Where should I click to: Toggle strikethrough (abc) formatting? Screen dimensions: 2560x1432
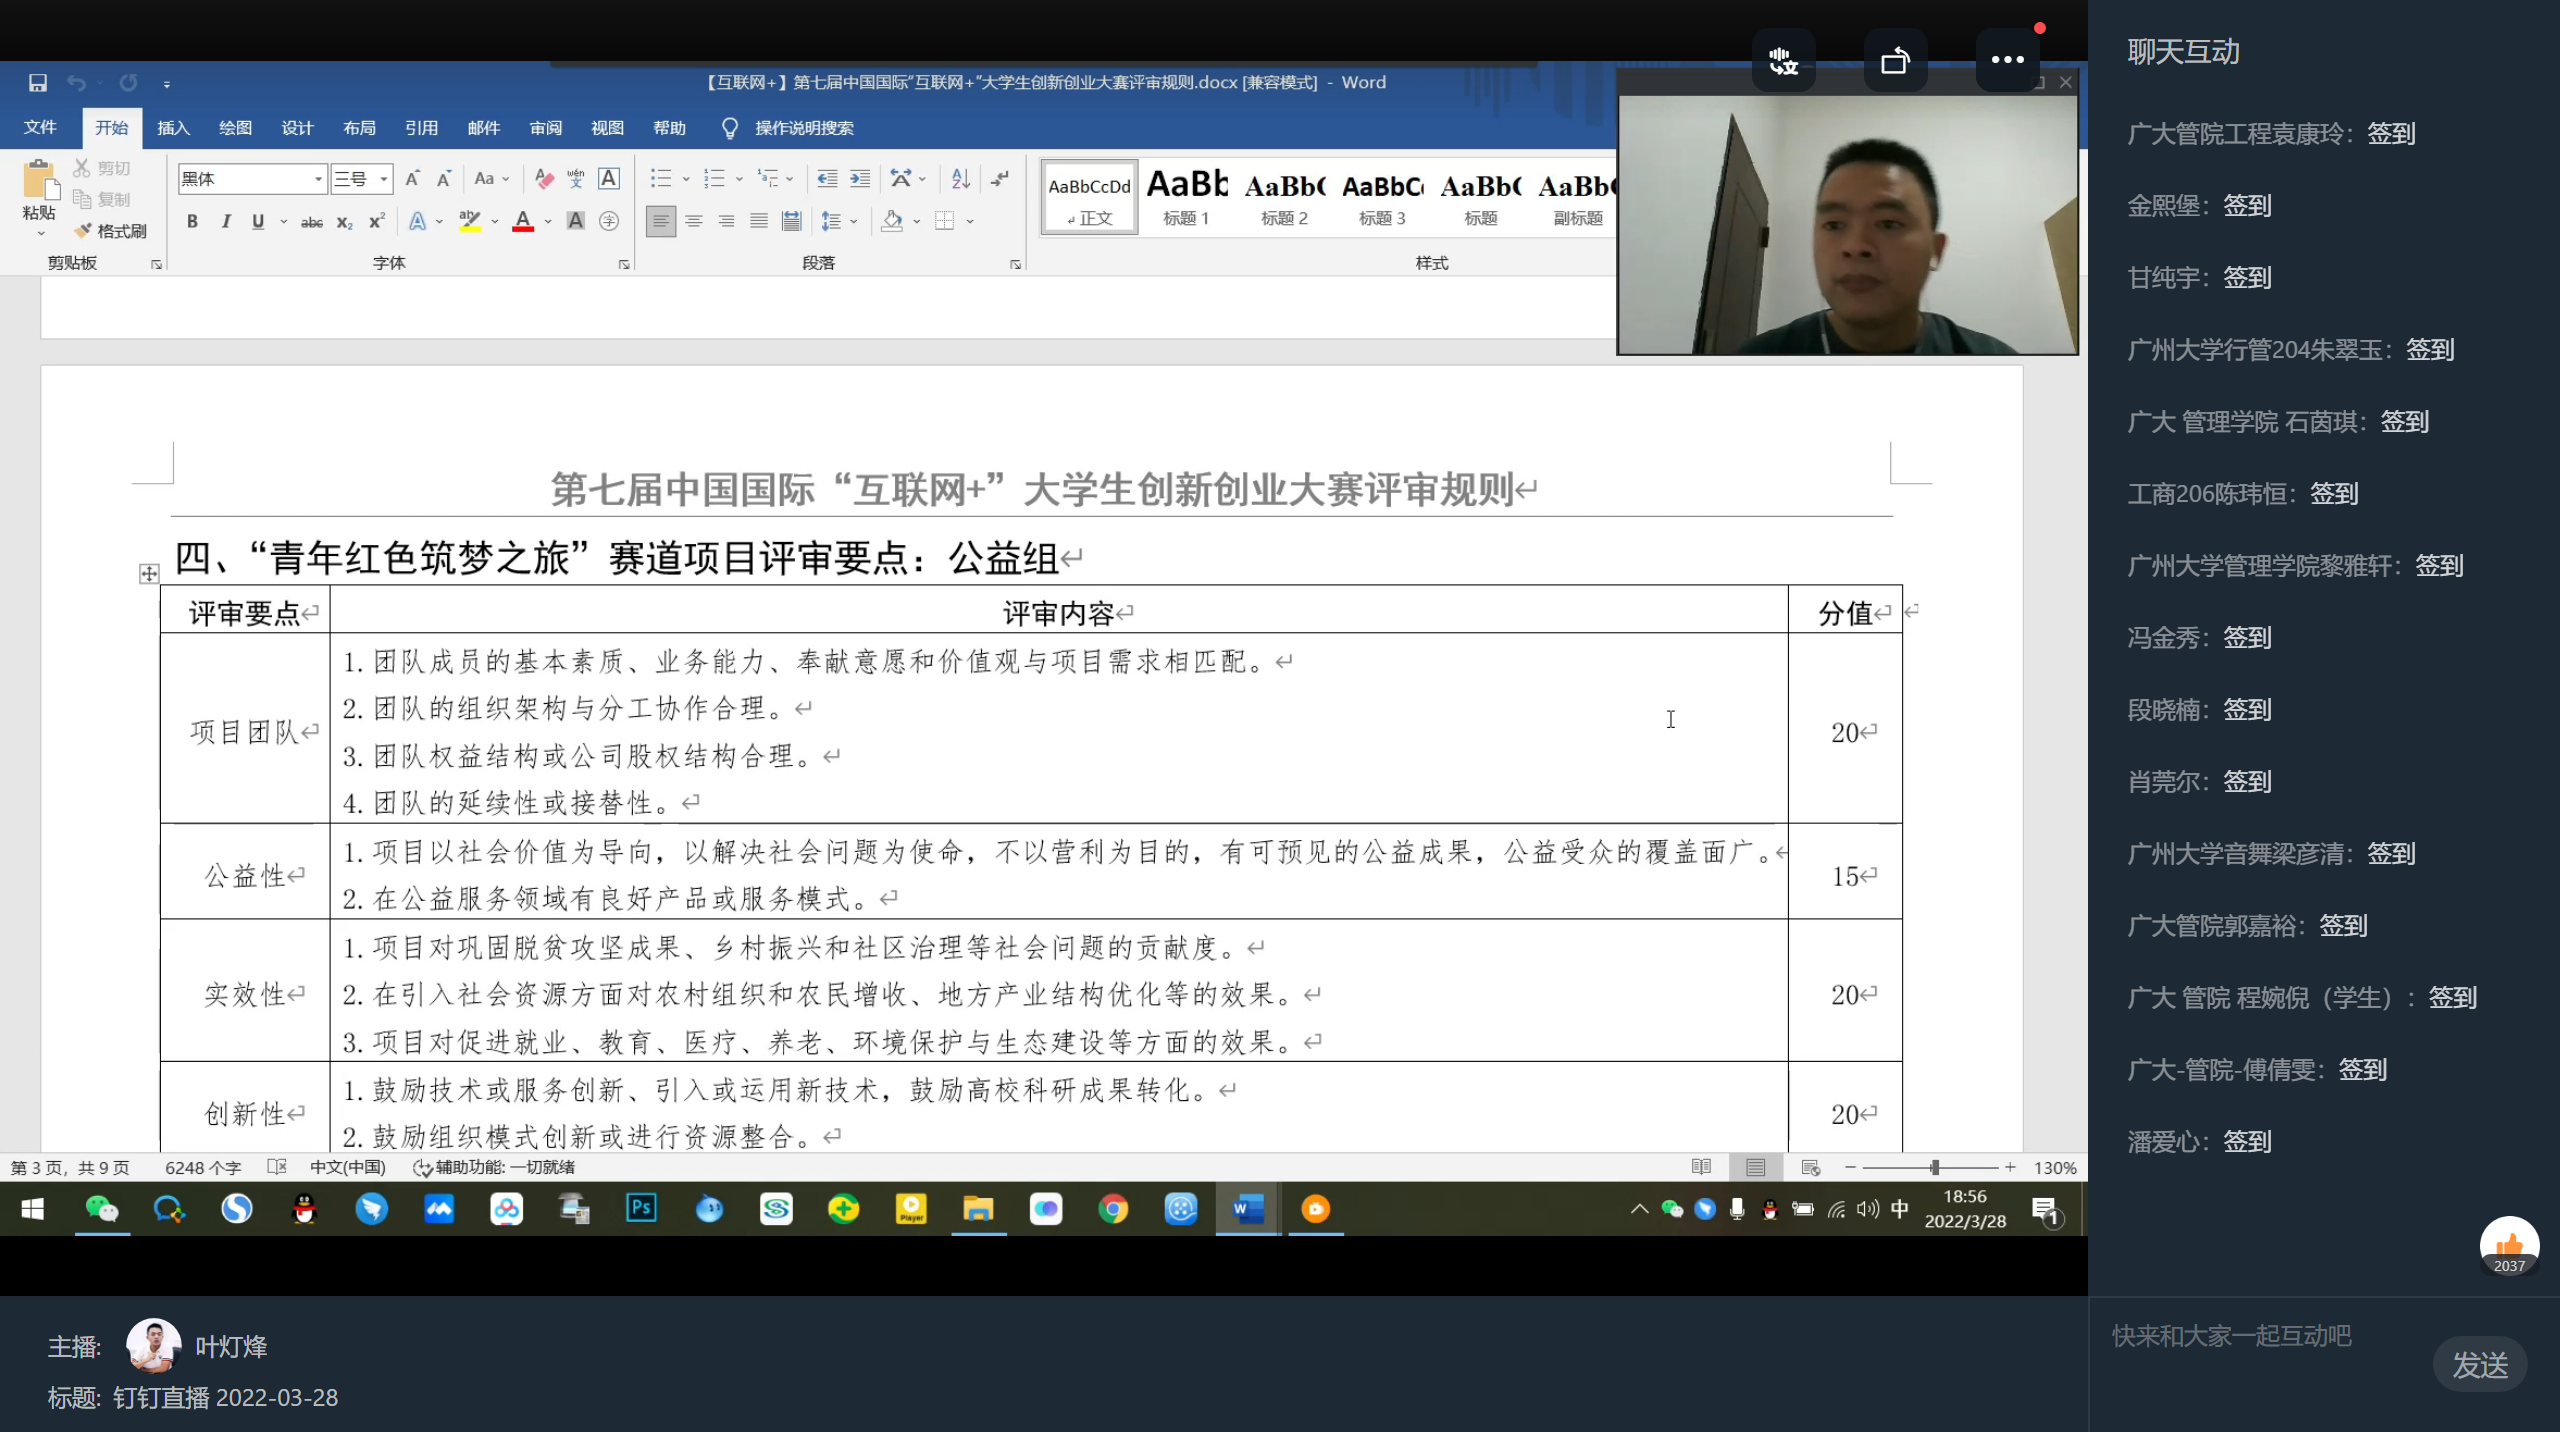click(x=312, y=222)
